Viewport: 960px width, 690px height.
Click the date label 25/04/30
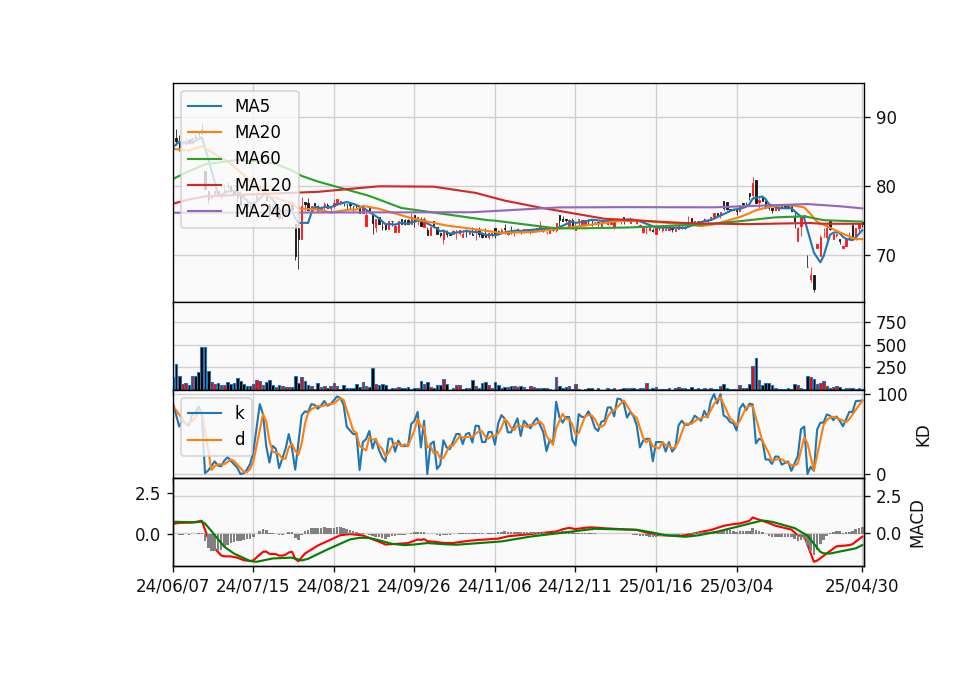[x=861, y=586]
